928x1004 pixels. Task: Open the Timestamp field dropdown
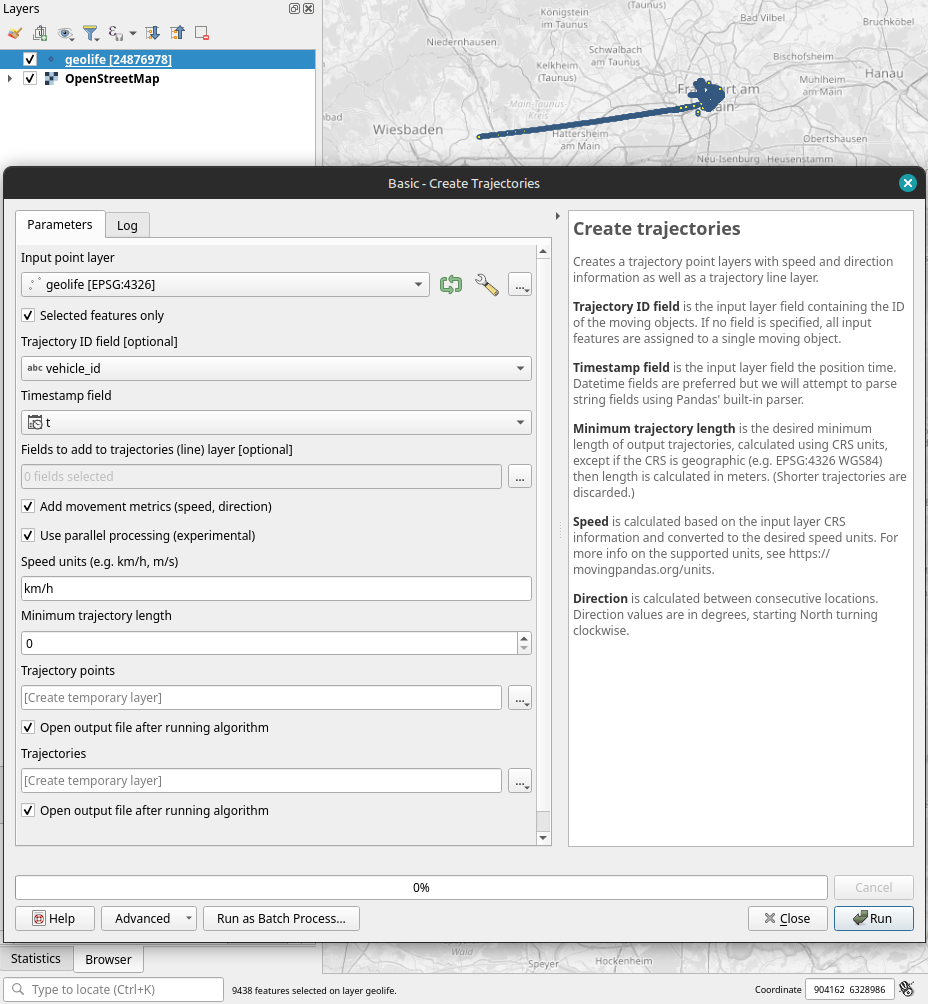pos(276,423)
